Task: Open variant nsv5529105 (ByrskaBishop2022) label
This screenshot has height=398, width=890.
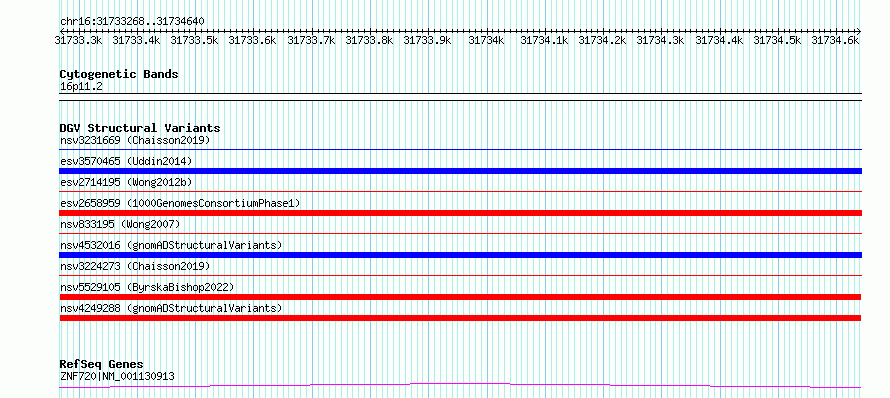Action: pos(147,287)
